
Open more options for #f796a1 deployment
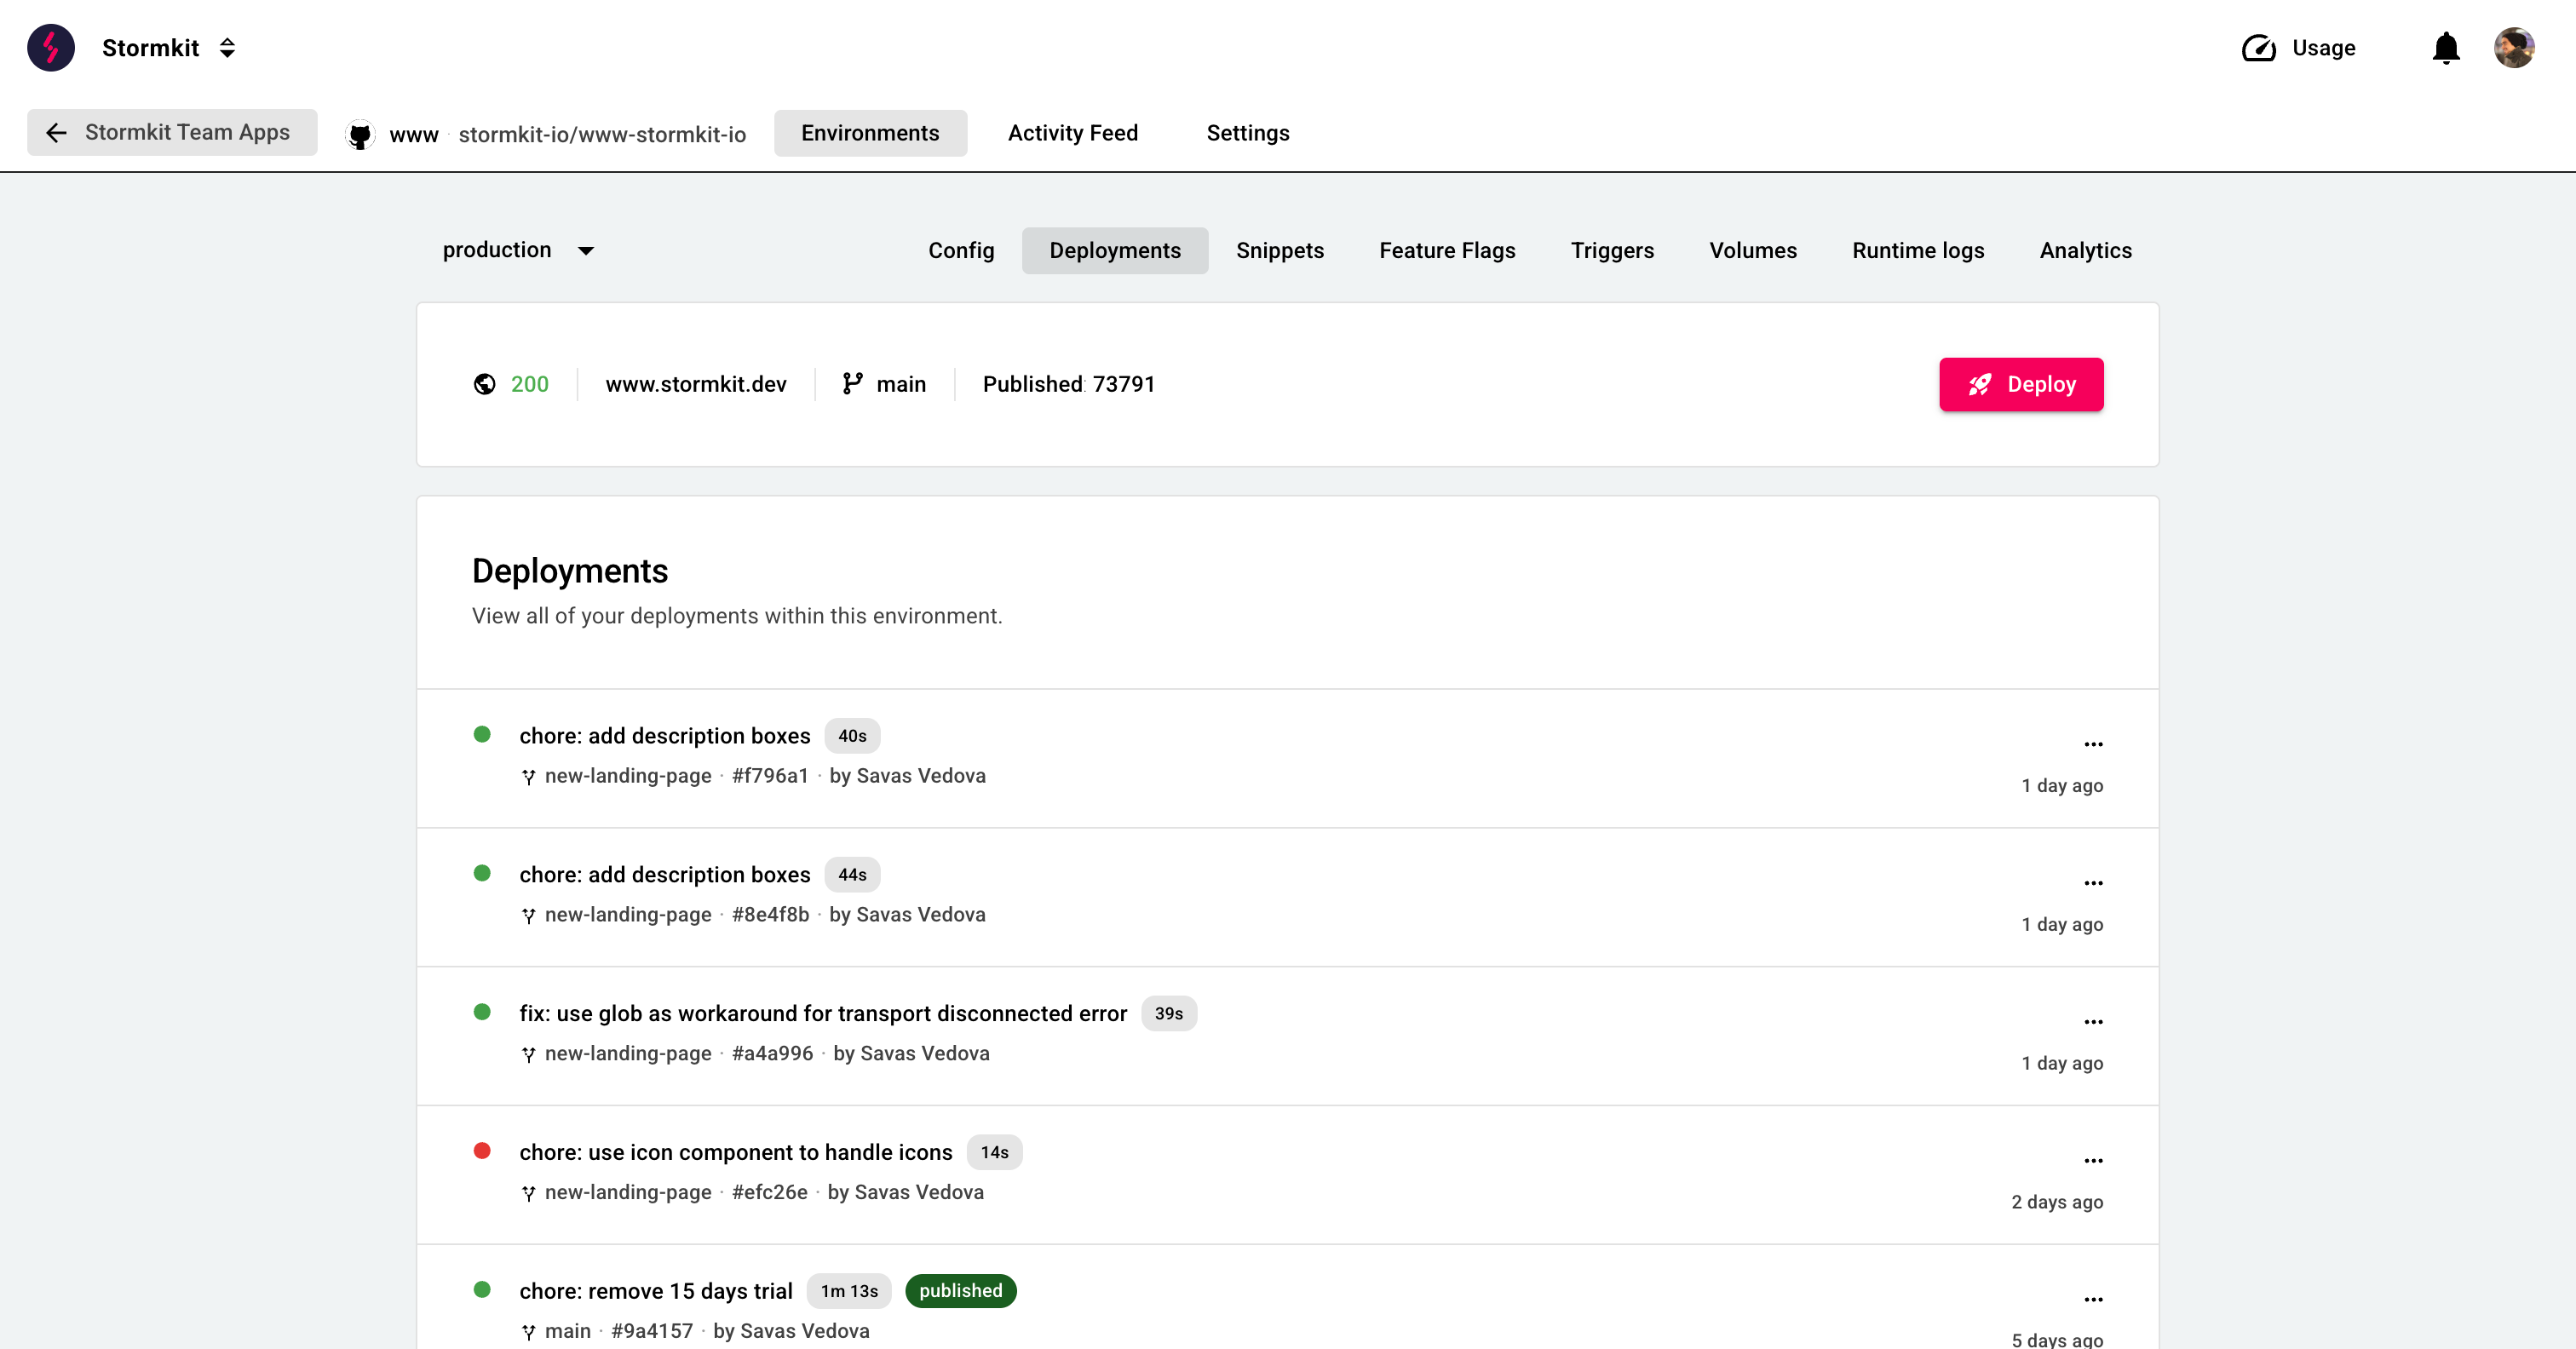coord(2092,744)
